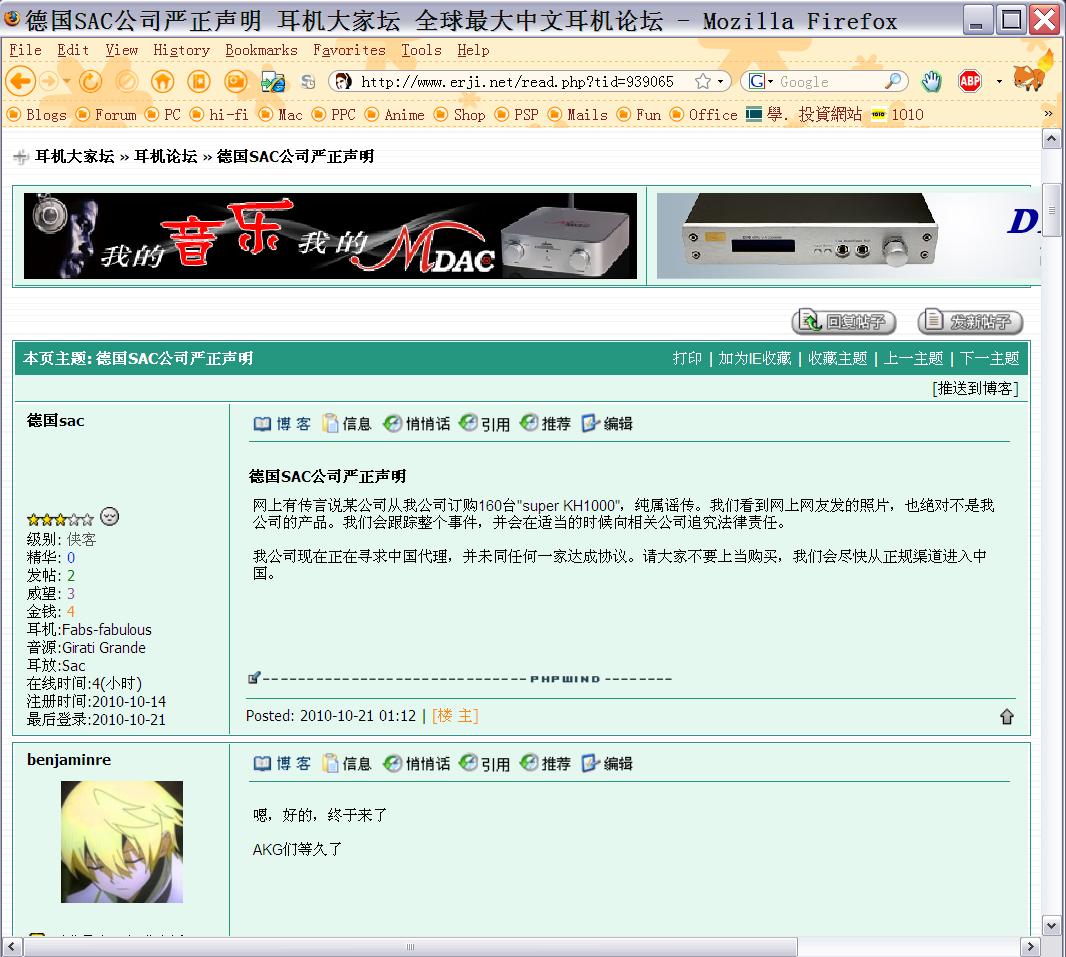Screen dimensions: 1066x957
Task: Click the Forward arrow button
Action: point(48,82)
